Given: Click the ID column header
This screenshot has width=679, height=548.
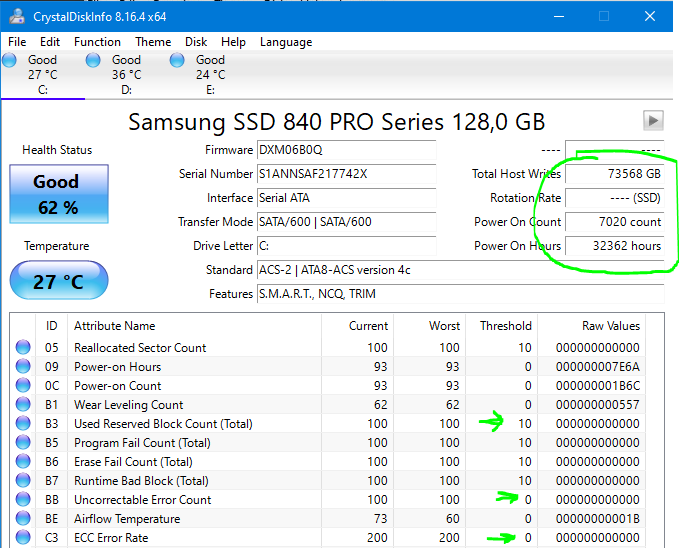Looking at the screenshot, I should [52, 326].
